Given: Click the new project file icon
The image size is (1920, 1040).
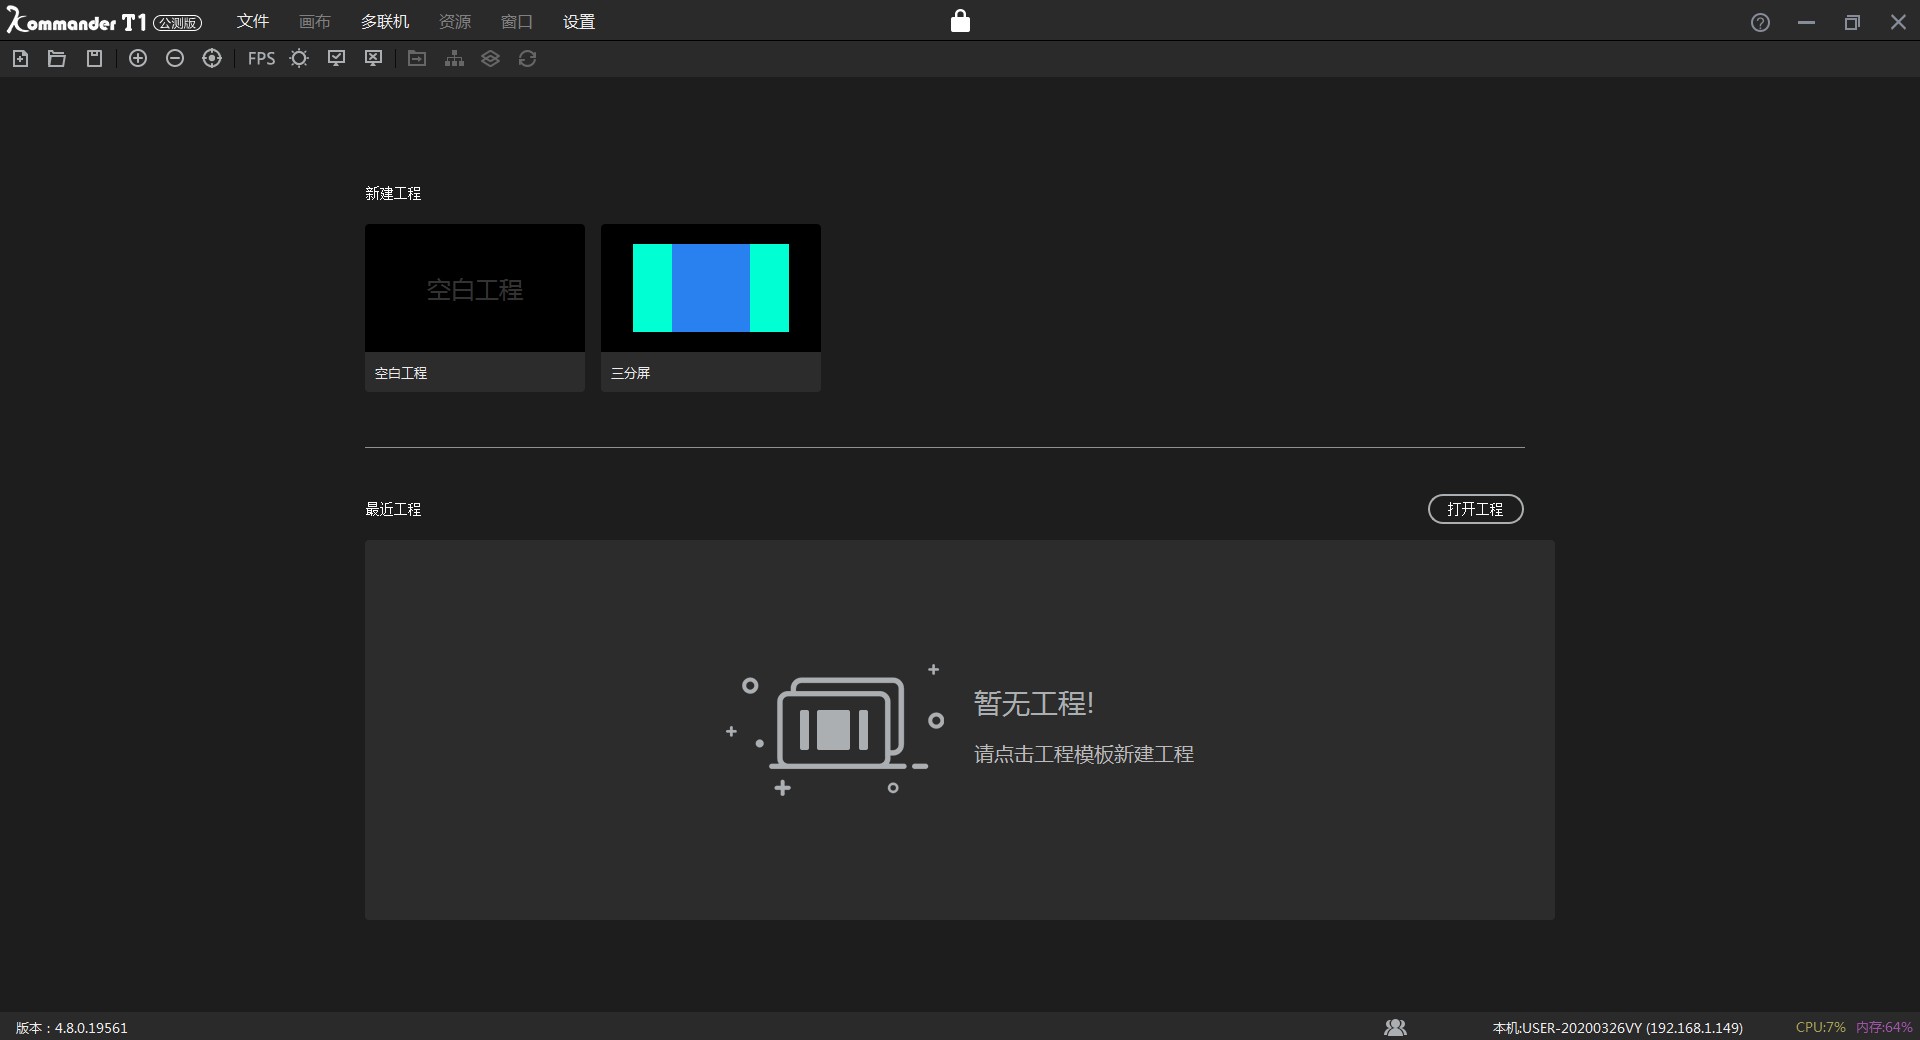Looking at the screenshot, I should pos(20,59).
